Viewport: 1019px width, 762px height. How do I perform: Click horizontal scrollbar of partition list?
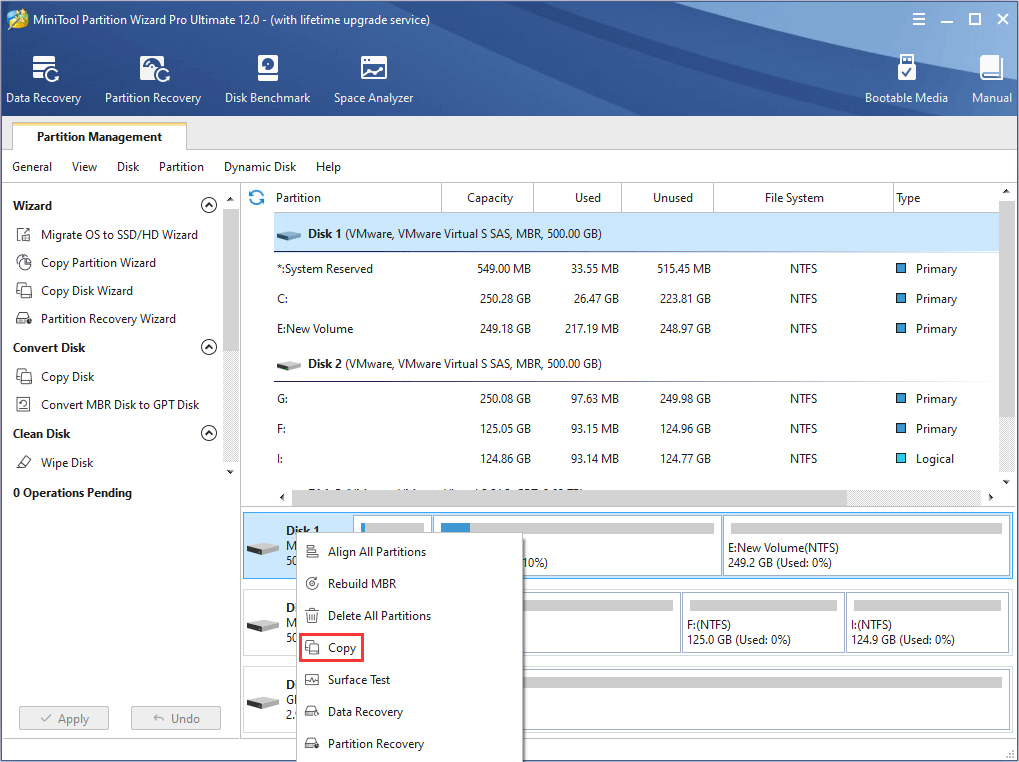coord(569,498)
